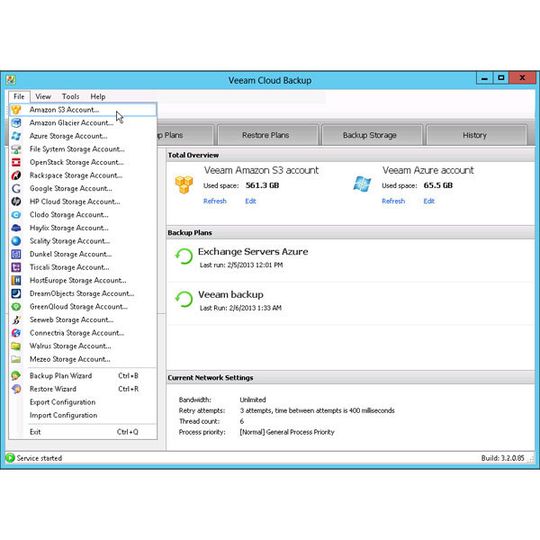The image size is (540, 540).
Task: Click the Mezeo Storage Account icon
Action: pyautogui.click(x=16, y=359)
